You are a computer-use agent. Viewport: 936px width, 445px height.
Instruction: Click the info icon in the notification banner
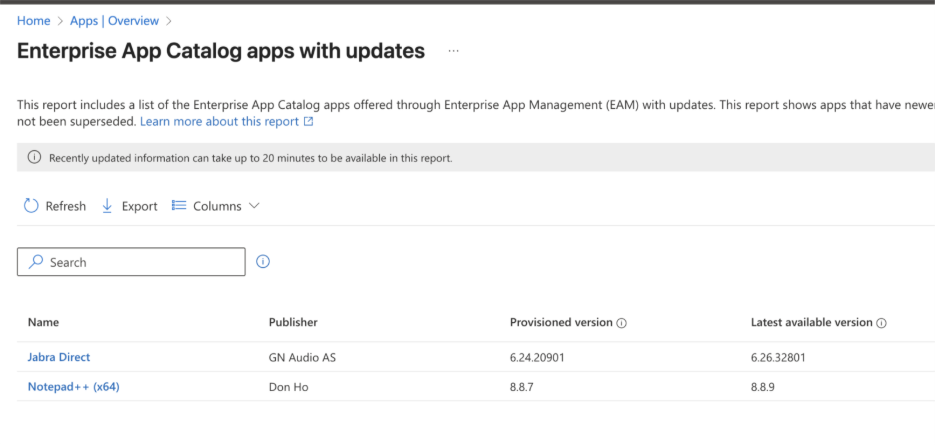(34, 158)
